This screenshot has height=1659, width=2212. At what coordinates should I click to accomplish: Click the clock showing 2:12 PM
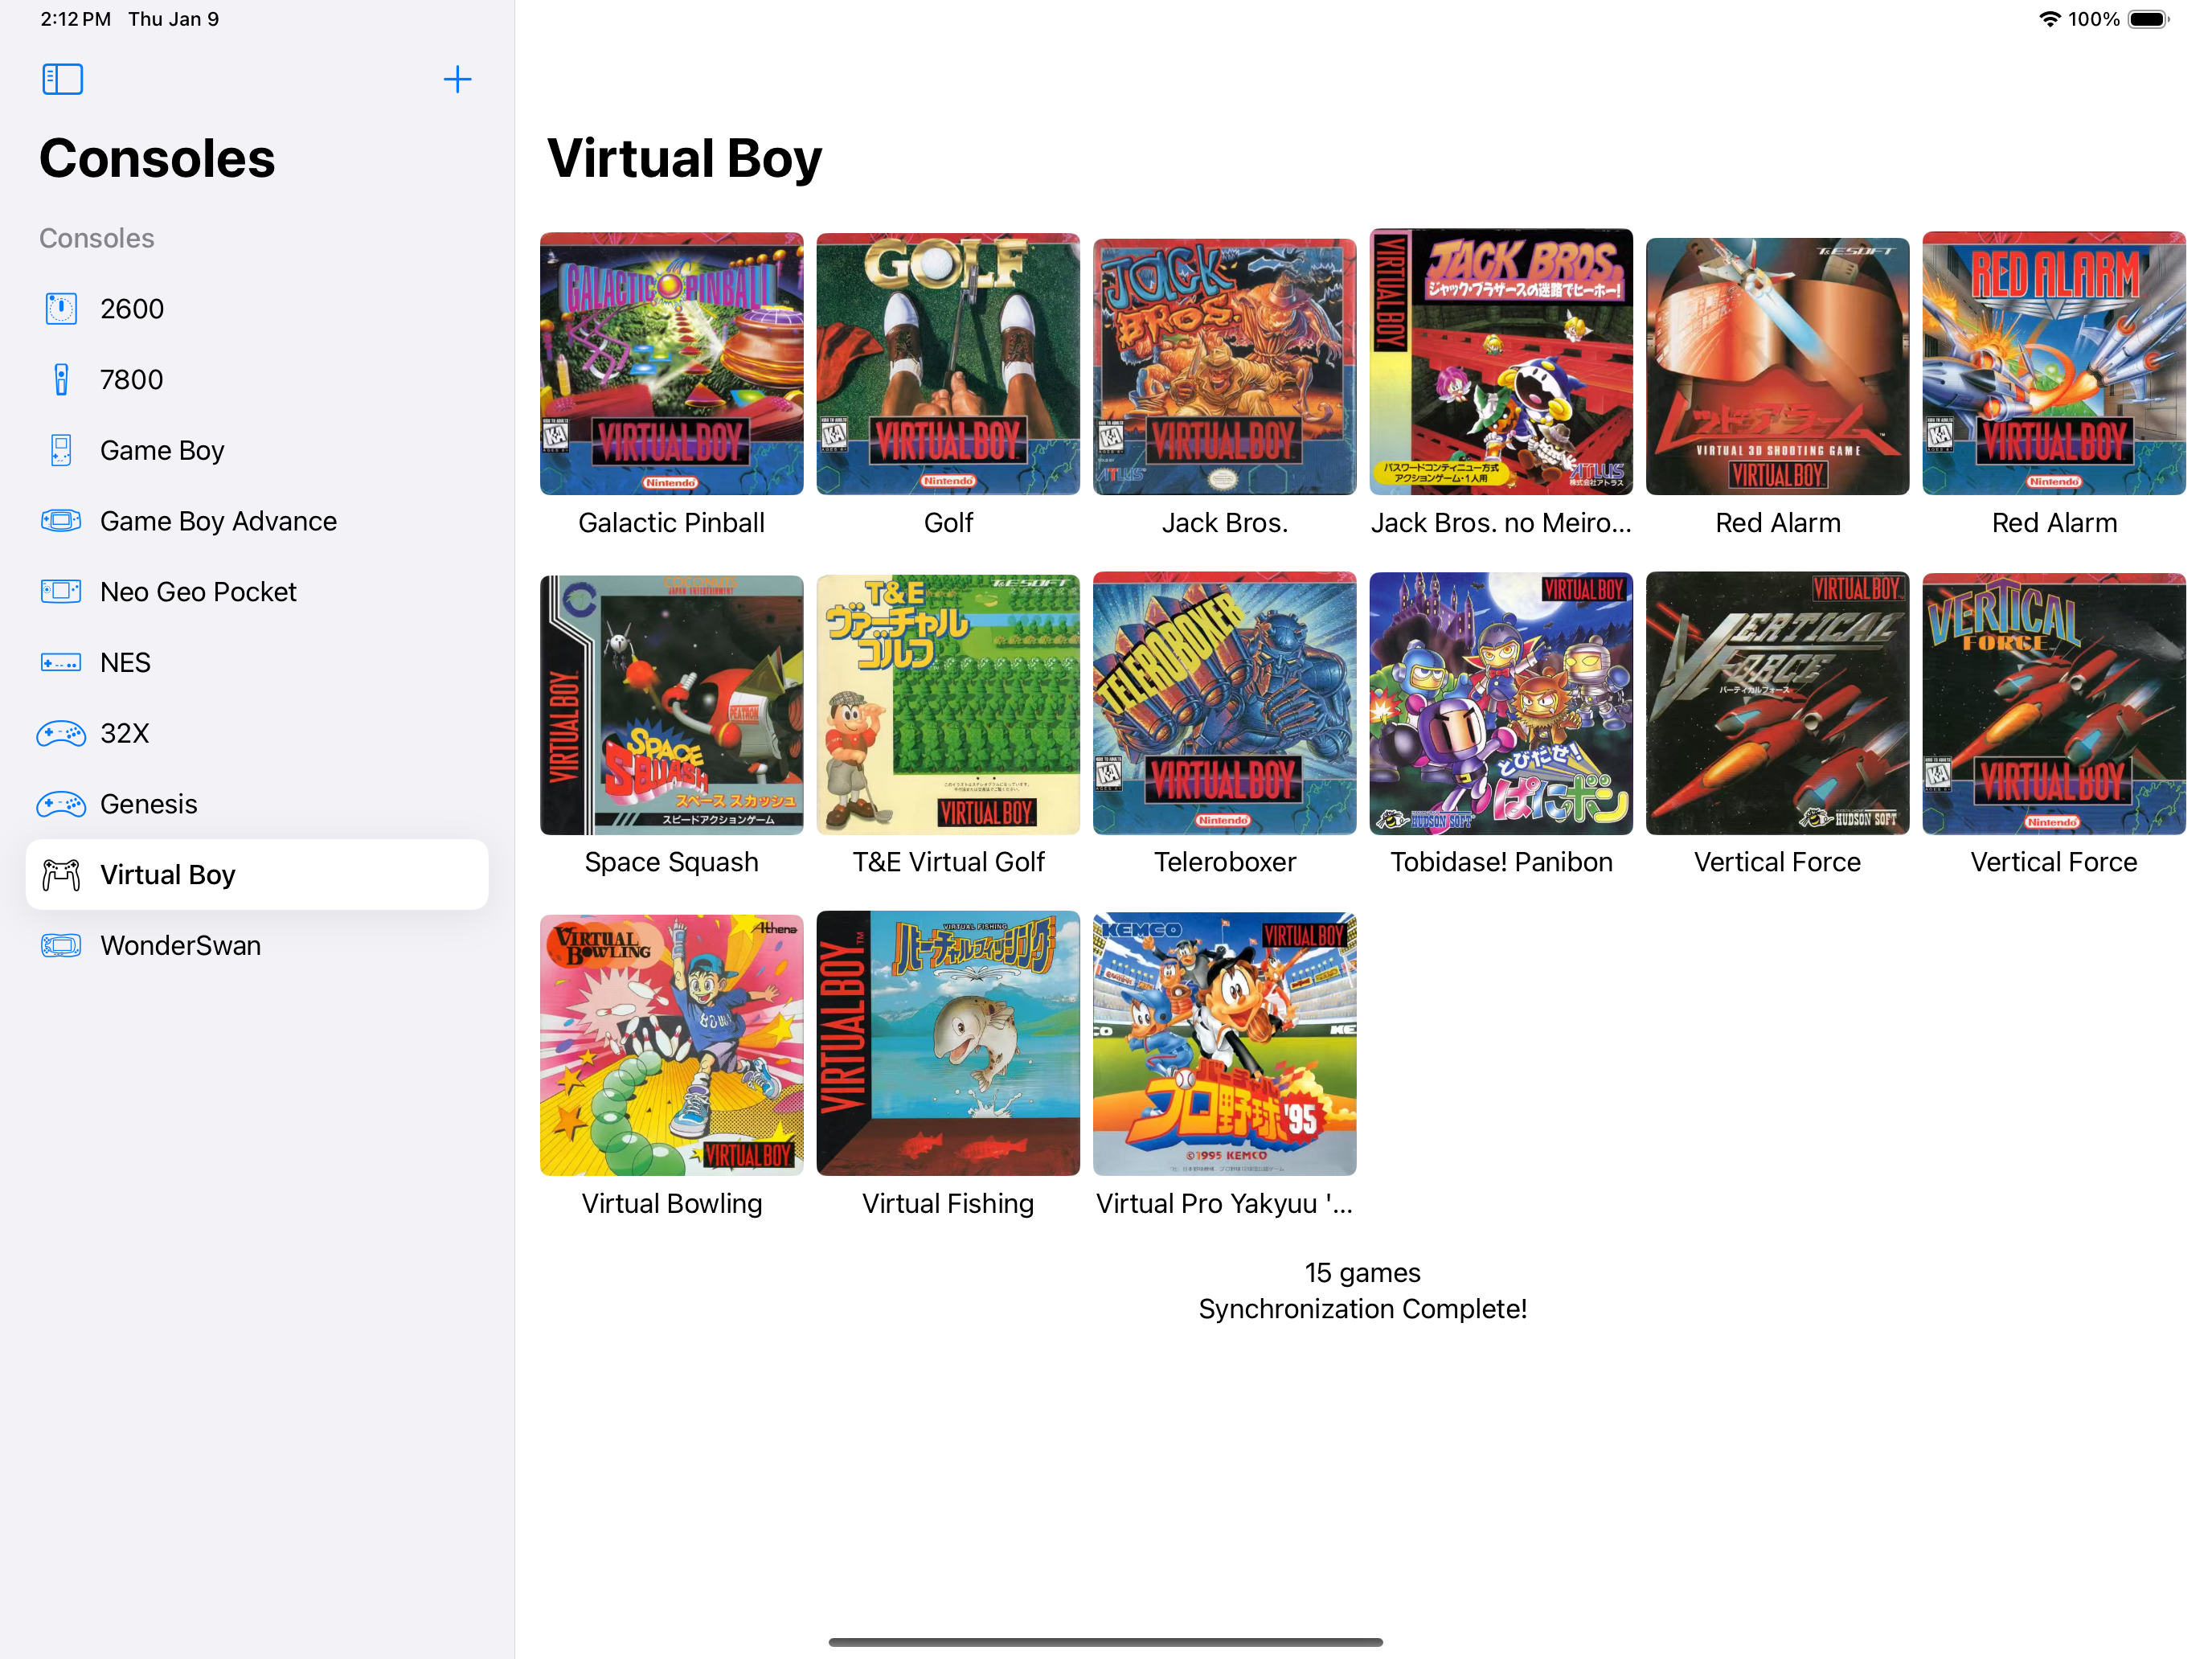point(75,19)
